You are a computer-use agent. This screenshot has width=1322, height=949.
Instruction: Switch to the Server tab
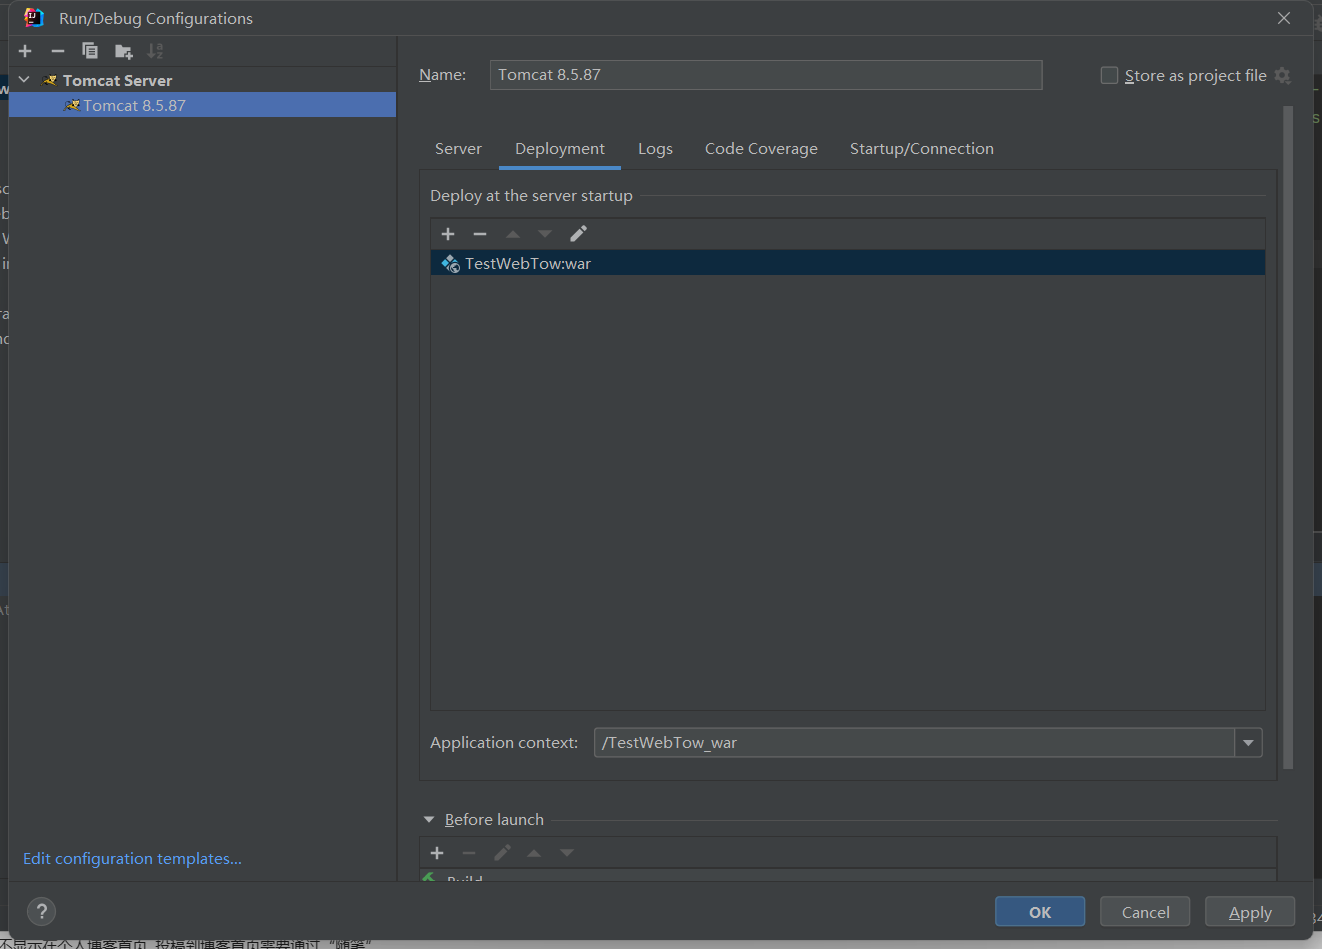(458, 149)
